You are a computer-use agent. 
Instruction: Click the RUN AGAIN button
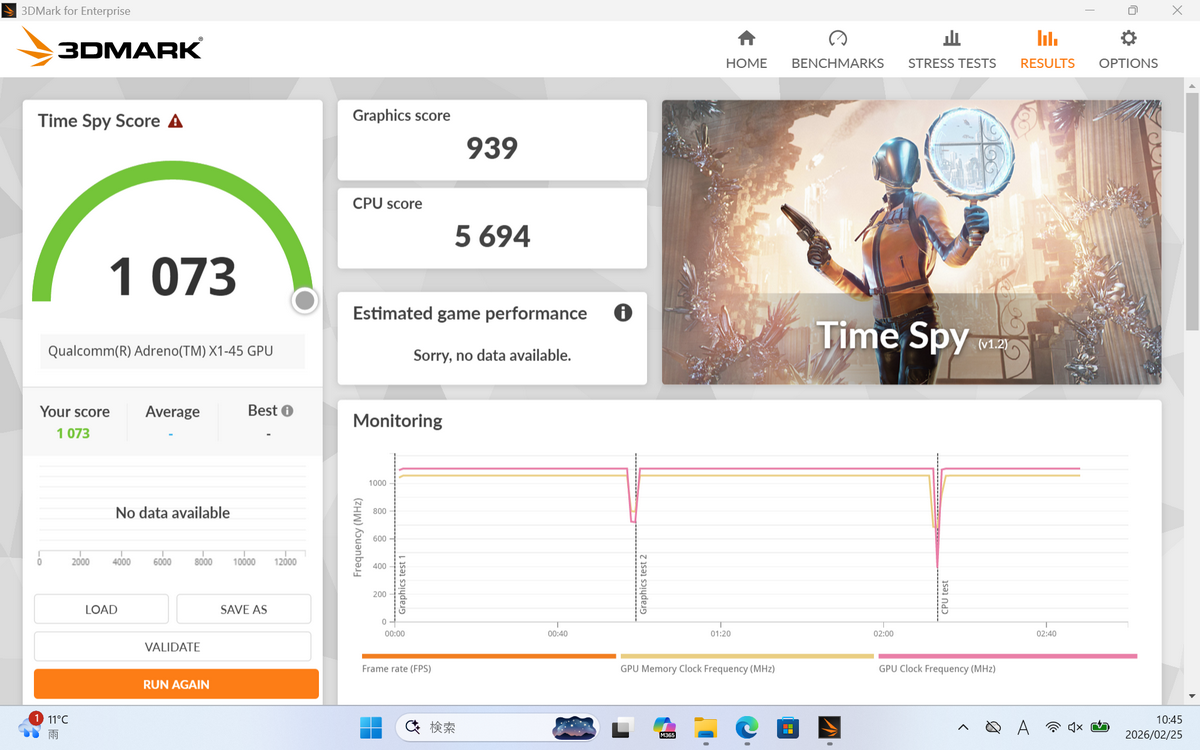click(x=176, y=684)
